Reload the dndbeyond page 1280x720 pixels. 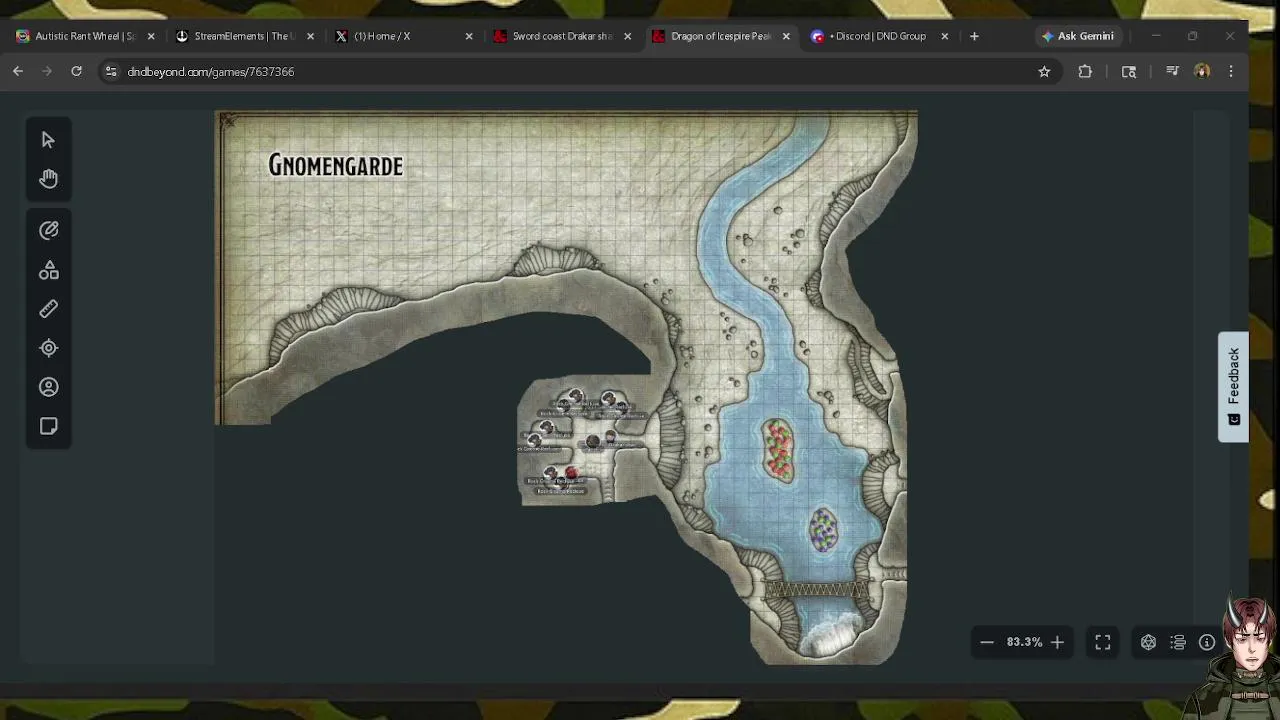point(76,71)
